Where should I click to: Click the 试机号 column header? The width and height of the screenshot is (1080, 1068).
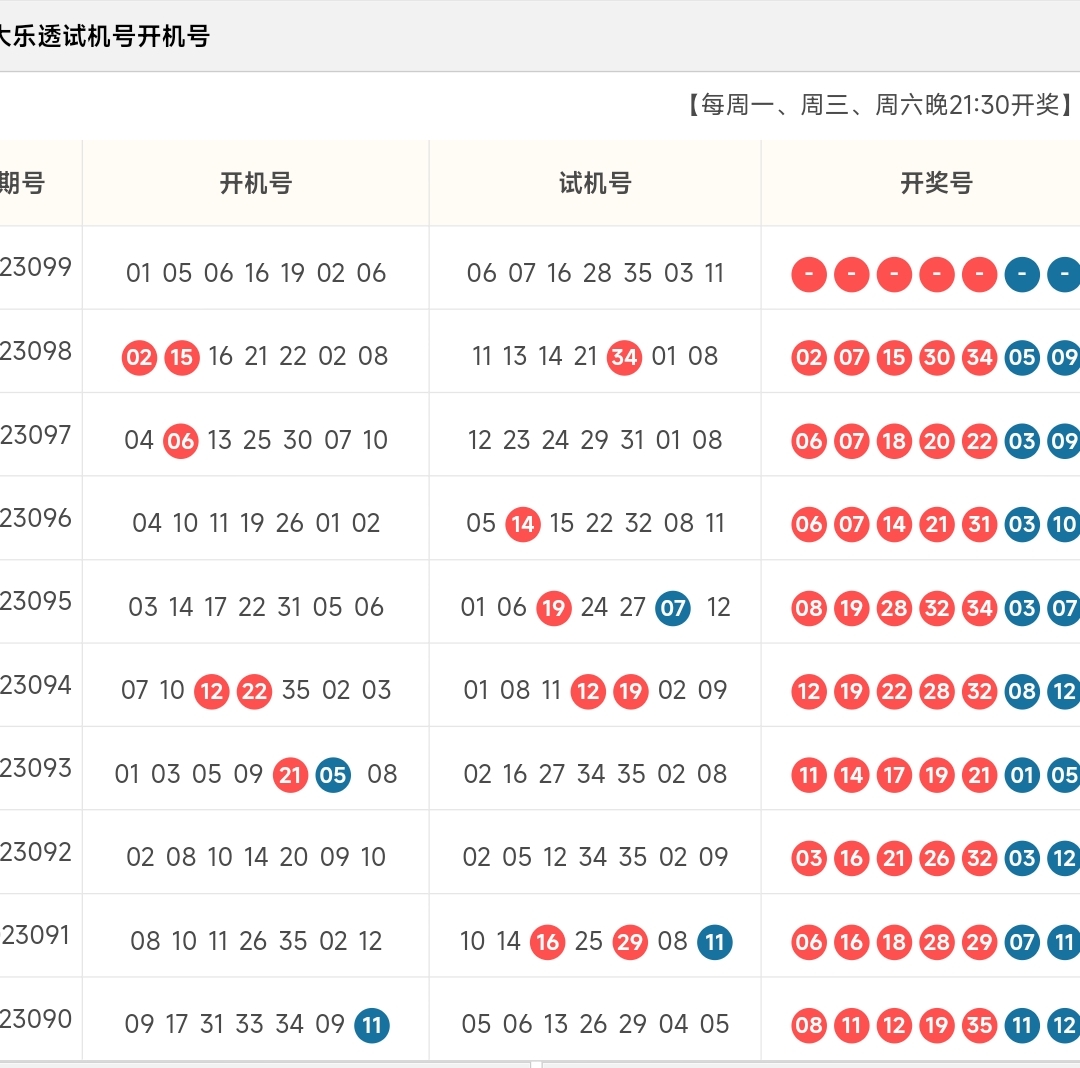[595, 183]
